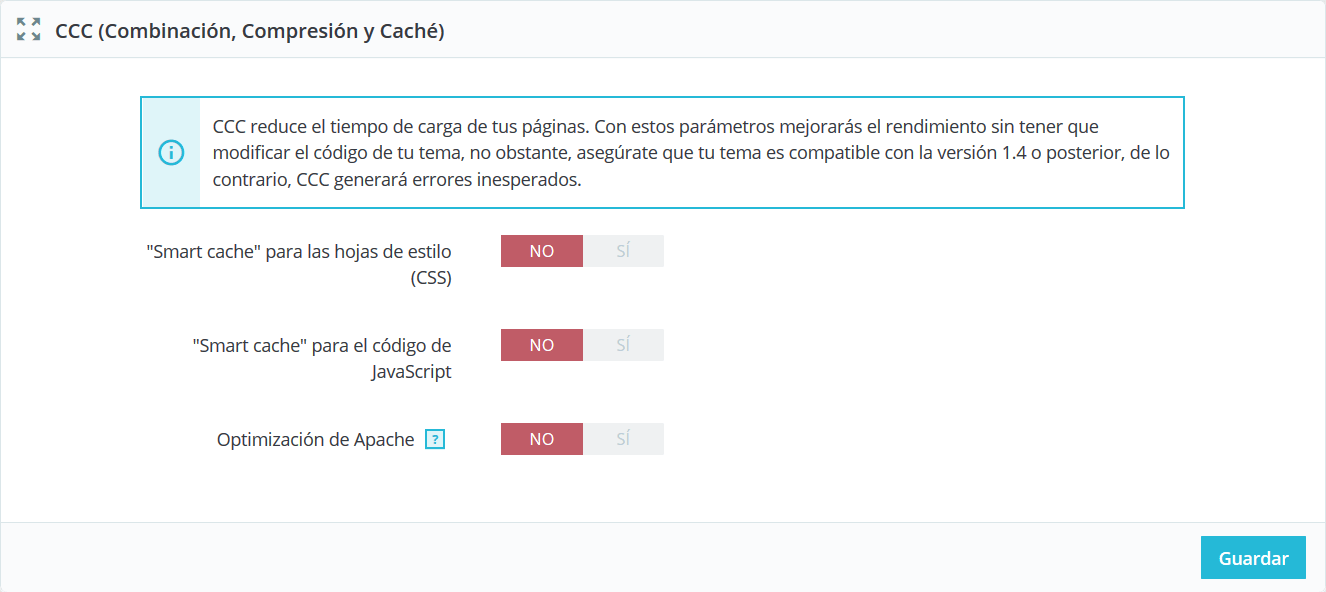
Task: Click the CCC information message text
Action: click(x=691, y=154)
